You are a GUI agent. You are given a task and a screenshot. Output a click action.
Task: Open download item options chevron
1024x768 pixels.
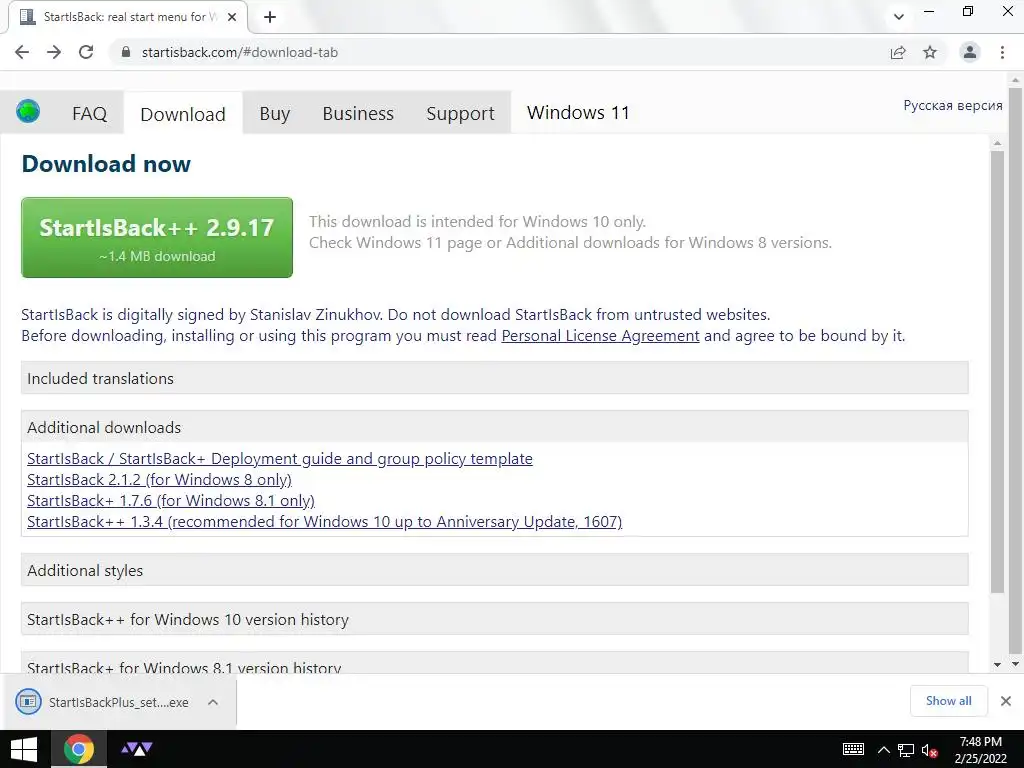[213, 702]
